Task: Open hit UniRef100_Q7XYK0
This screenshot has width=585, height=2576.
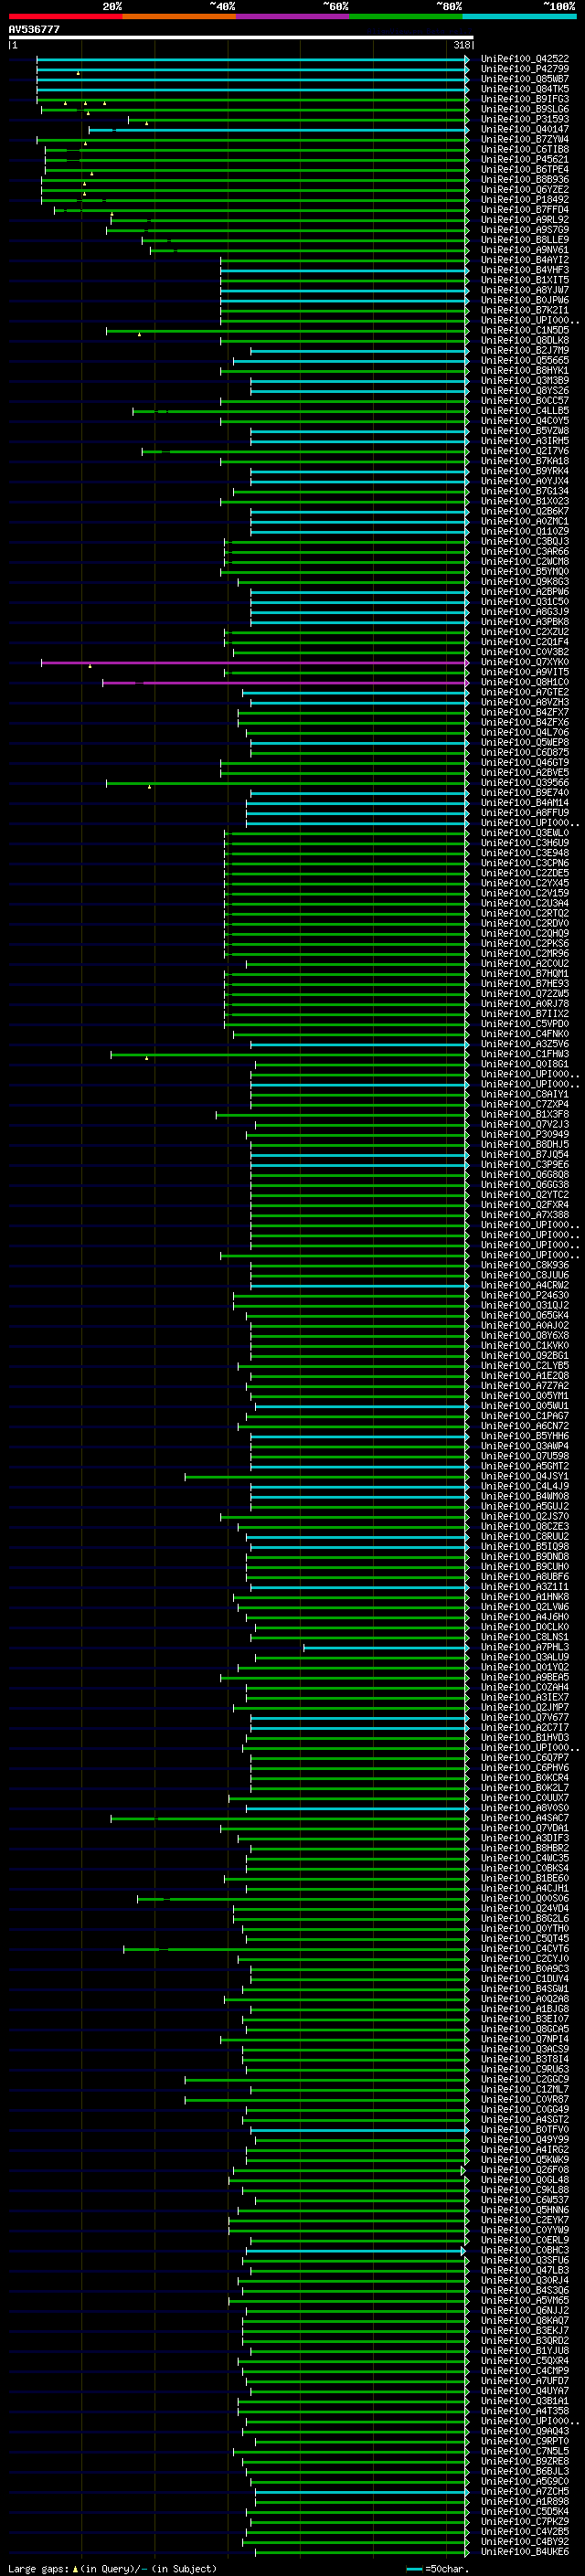Action: point(524,662)
